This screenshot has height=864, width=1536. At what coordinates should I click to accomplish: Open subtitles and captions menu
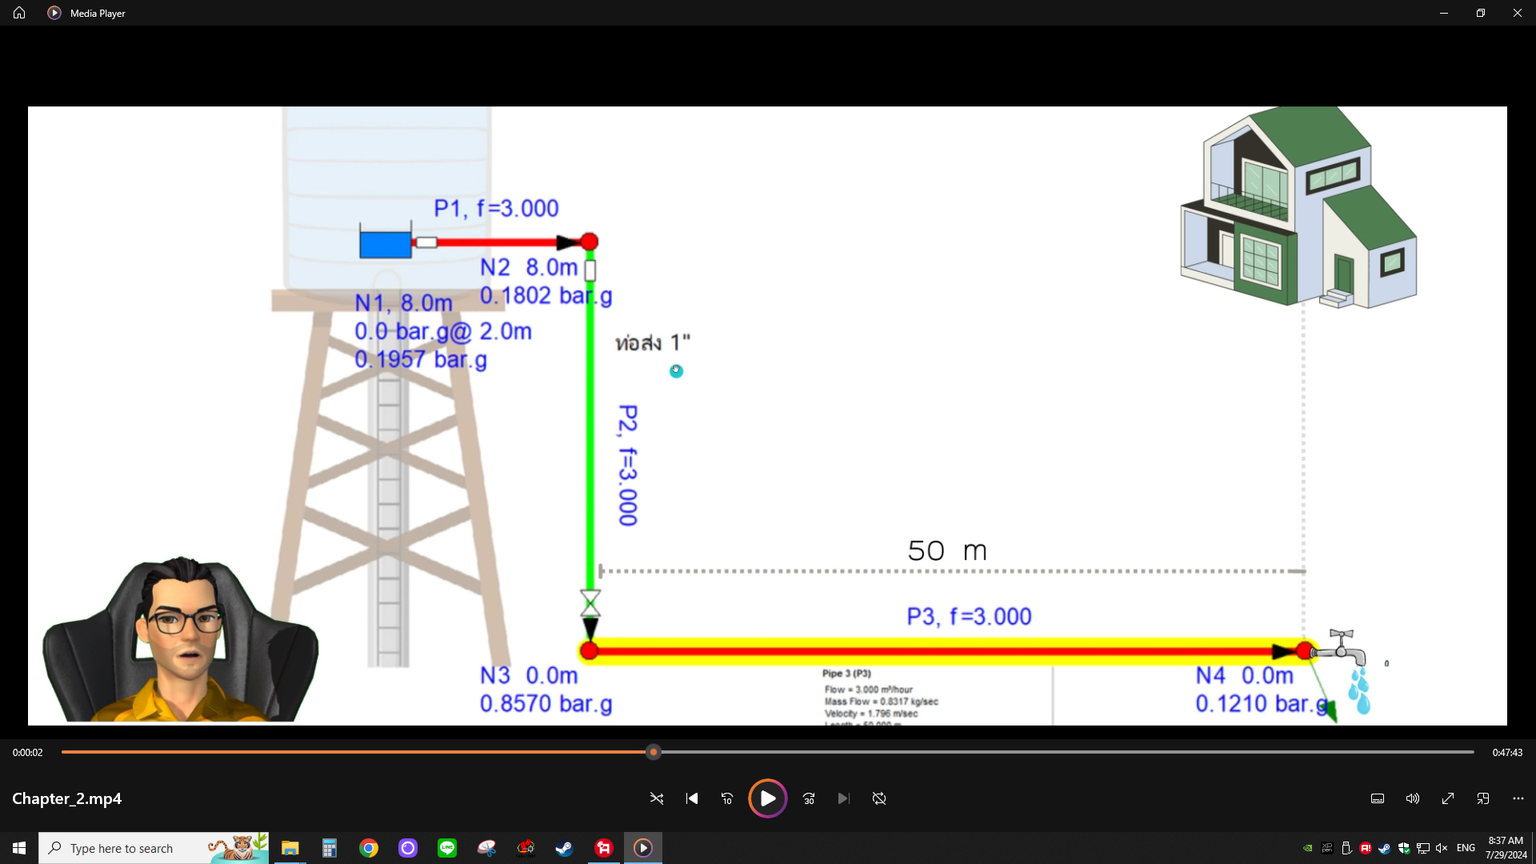[1377, 798]
